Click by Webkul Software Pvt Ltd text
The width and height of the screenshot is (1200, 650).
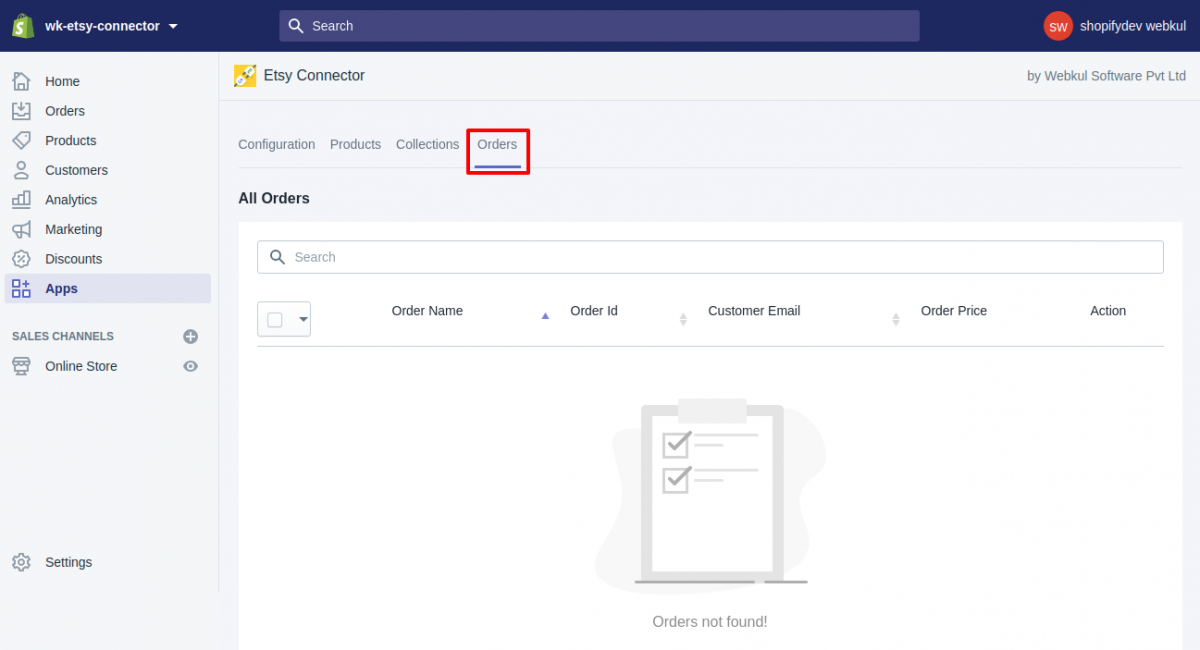(1106, 76)
